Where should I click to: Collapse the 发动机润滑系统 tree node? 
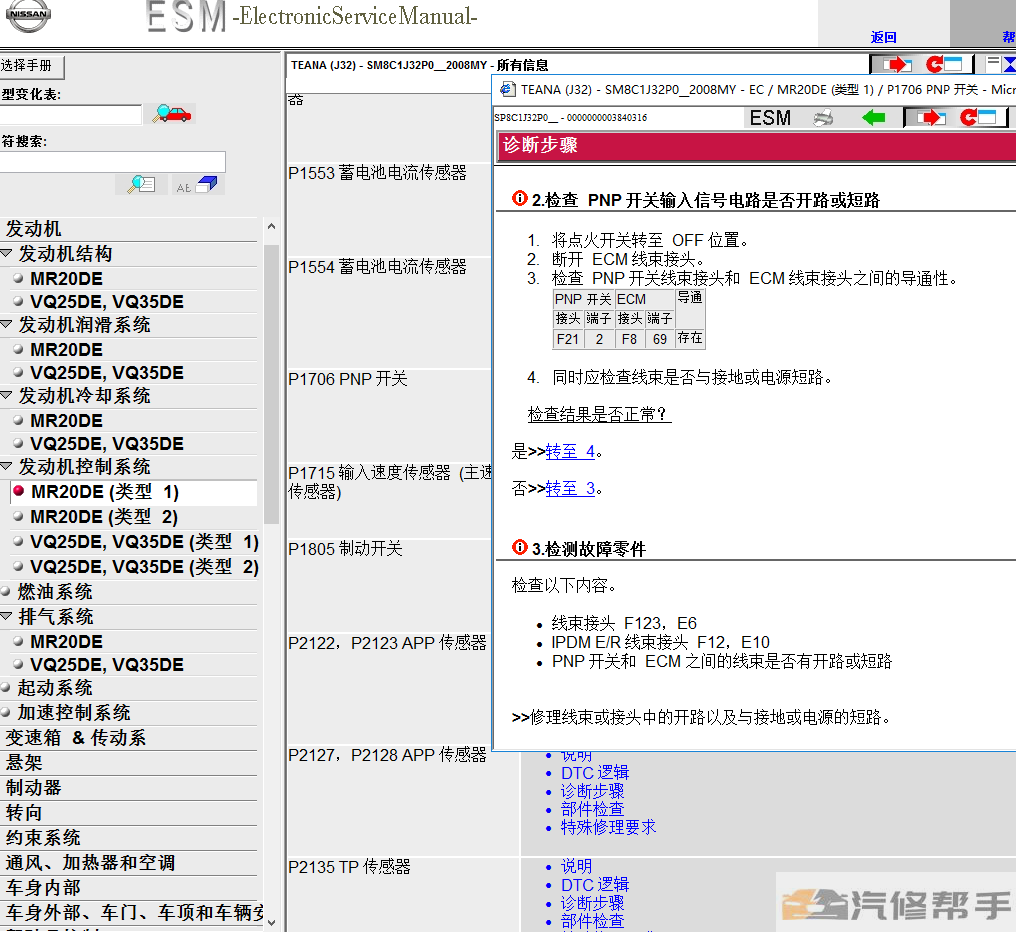click(x=6, y=324)
